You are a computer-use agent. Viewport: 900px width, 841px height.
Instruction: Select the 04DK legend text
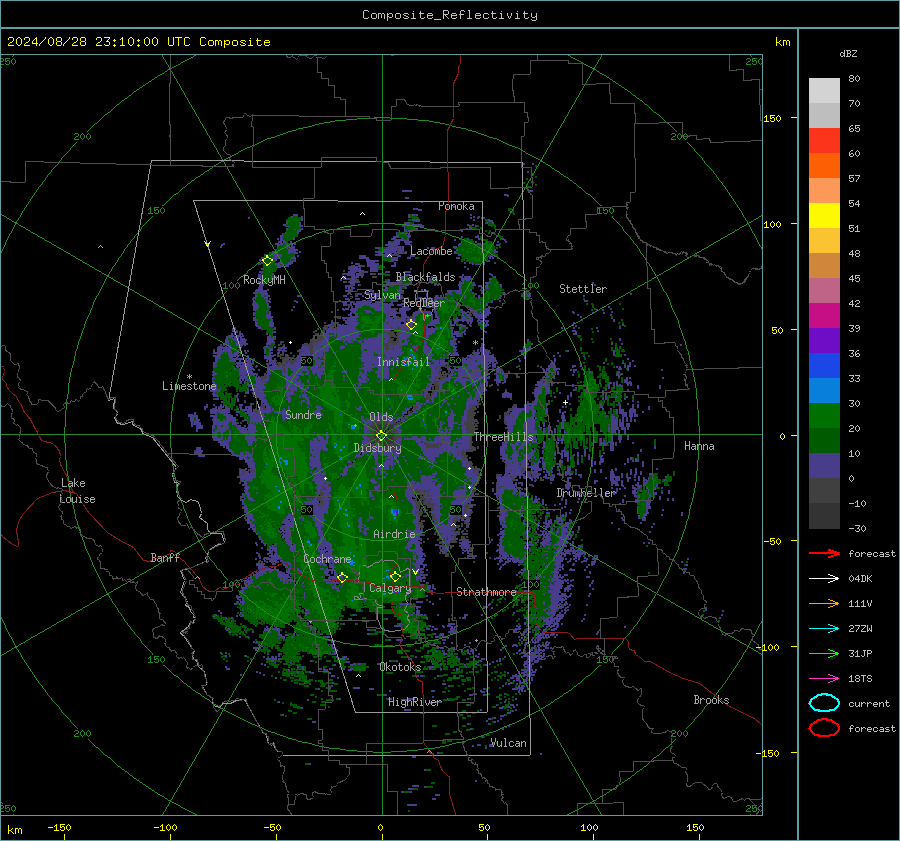coord(860,579)
